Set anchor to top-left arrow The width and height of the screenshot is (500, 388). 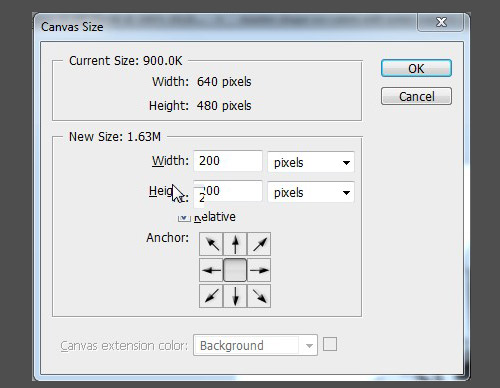point(211,244)
